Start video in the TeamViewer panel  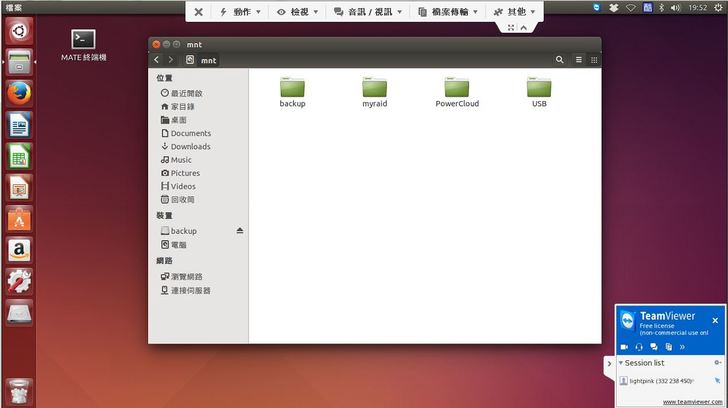coord(625,347)
